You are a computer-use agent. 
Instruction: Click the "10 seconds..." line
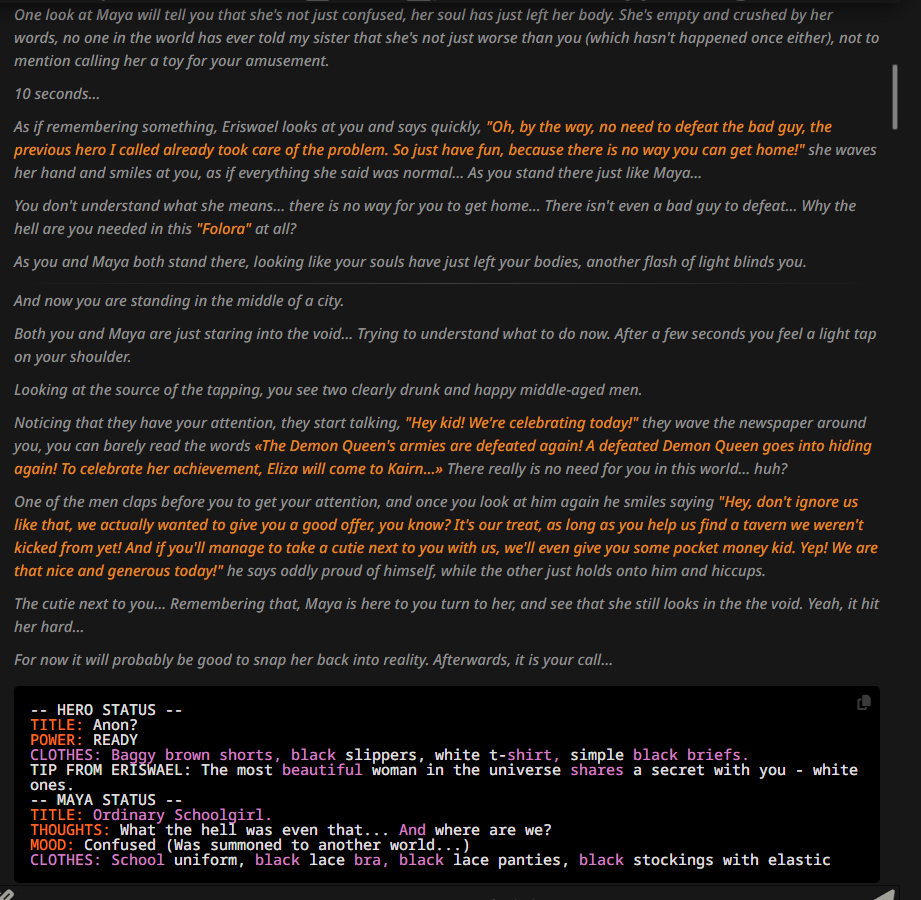(x=57, y=94)
